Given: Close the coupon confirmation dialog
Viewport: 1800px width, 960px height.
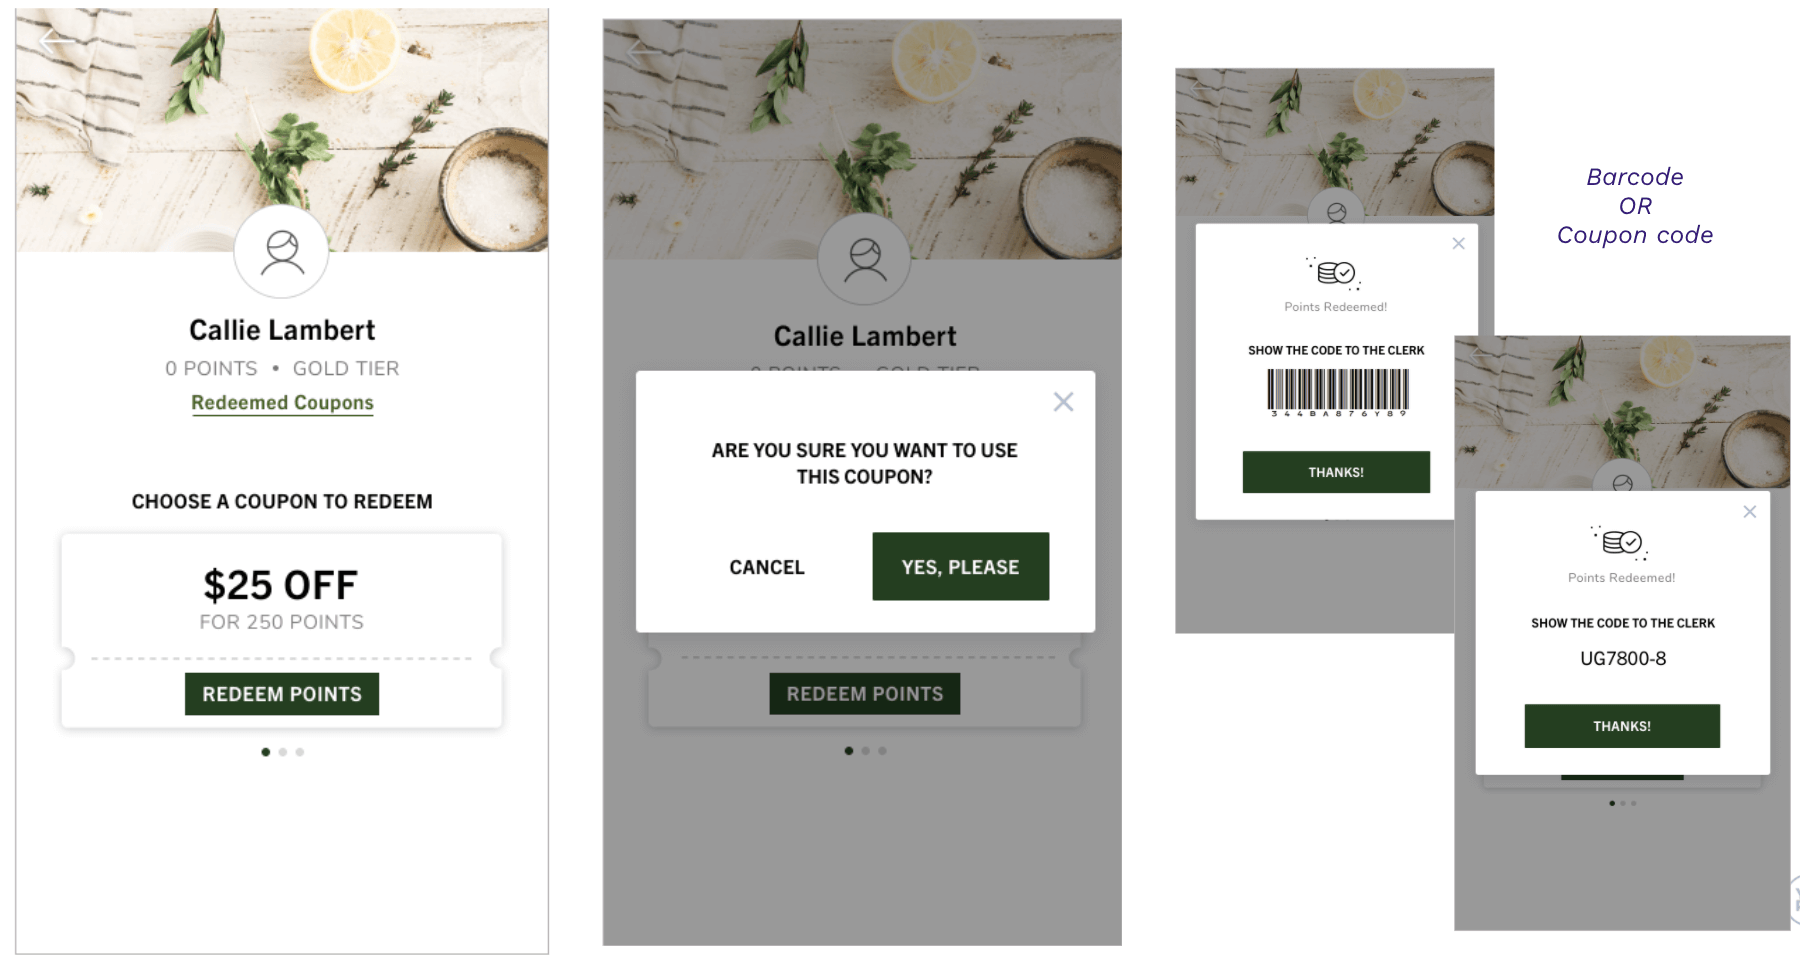Looking at the screenshot, I should pyautogui.click(x=1063, y=402).
